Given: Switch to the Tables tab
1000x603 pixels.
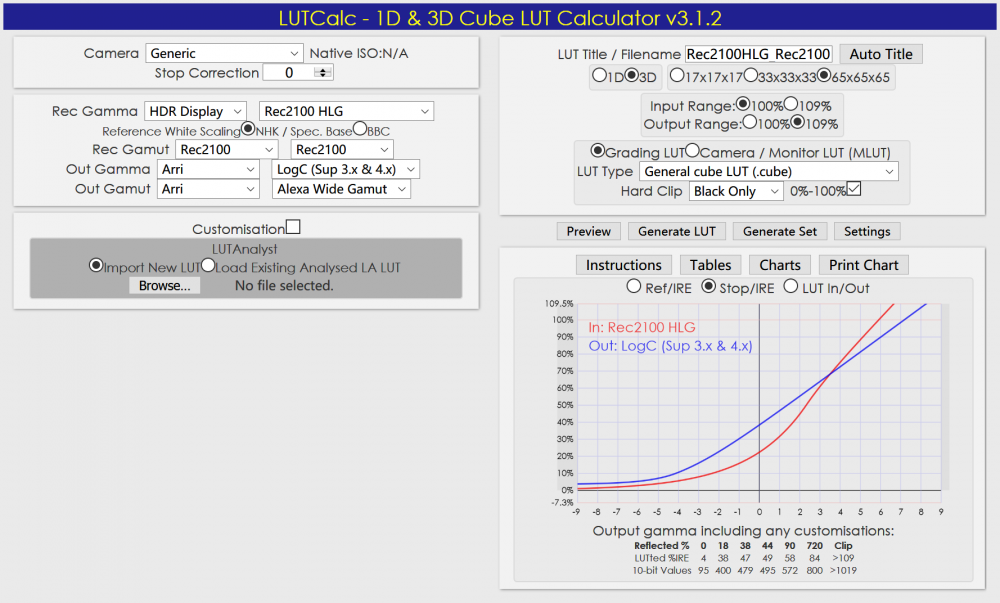Looking at the screenshot, I should coord(710,264).
